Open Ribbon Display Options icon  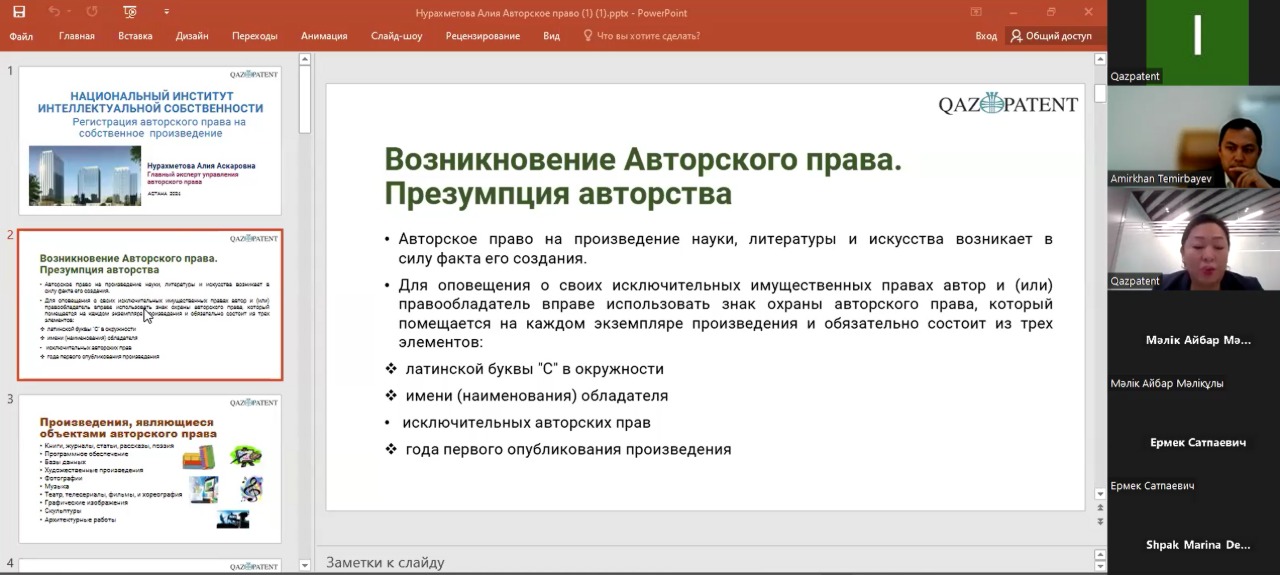[977, 12]
